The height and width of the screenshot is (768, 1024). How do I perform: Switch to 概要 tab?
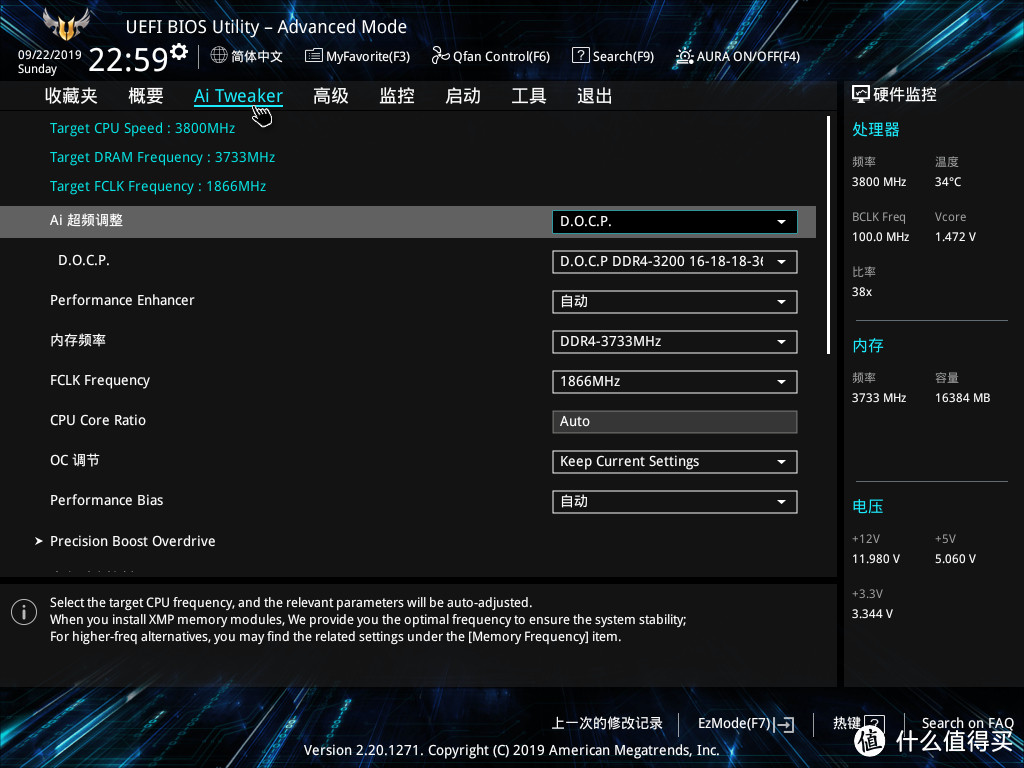tap(146, 96)
